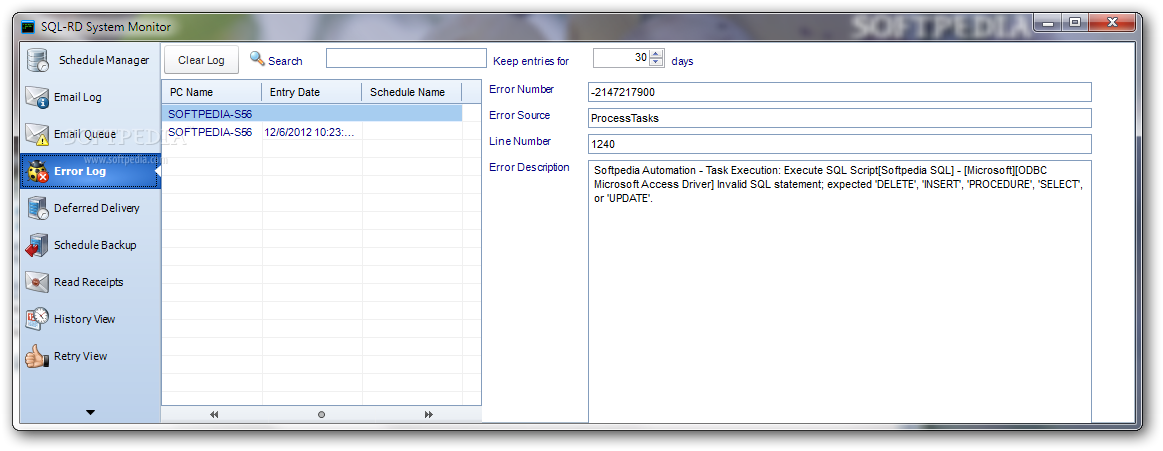Screen dimensions: 1163x451
Task: Open Retry View label in sidebar
Action: [x=81, y=357]
